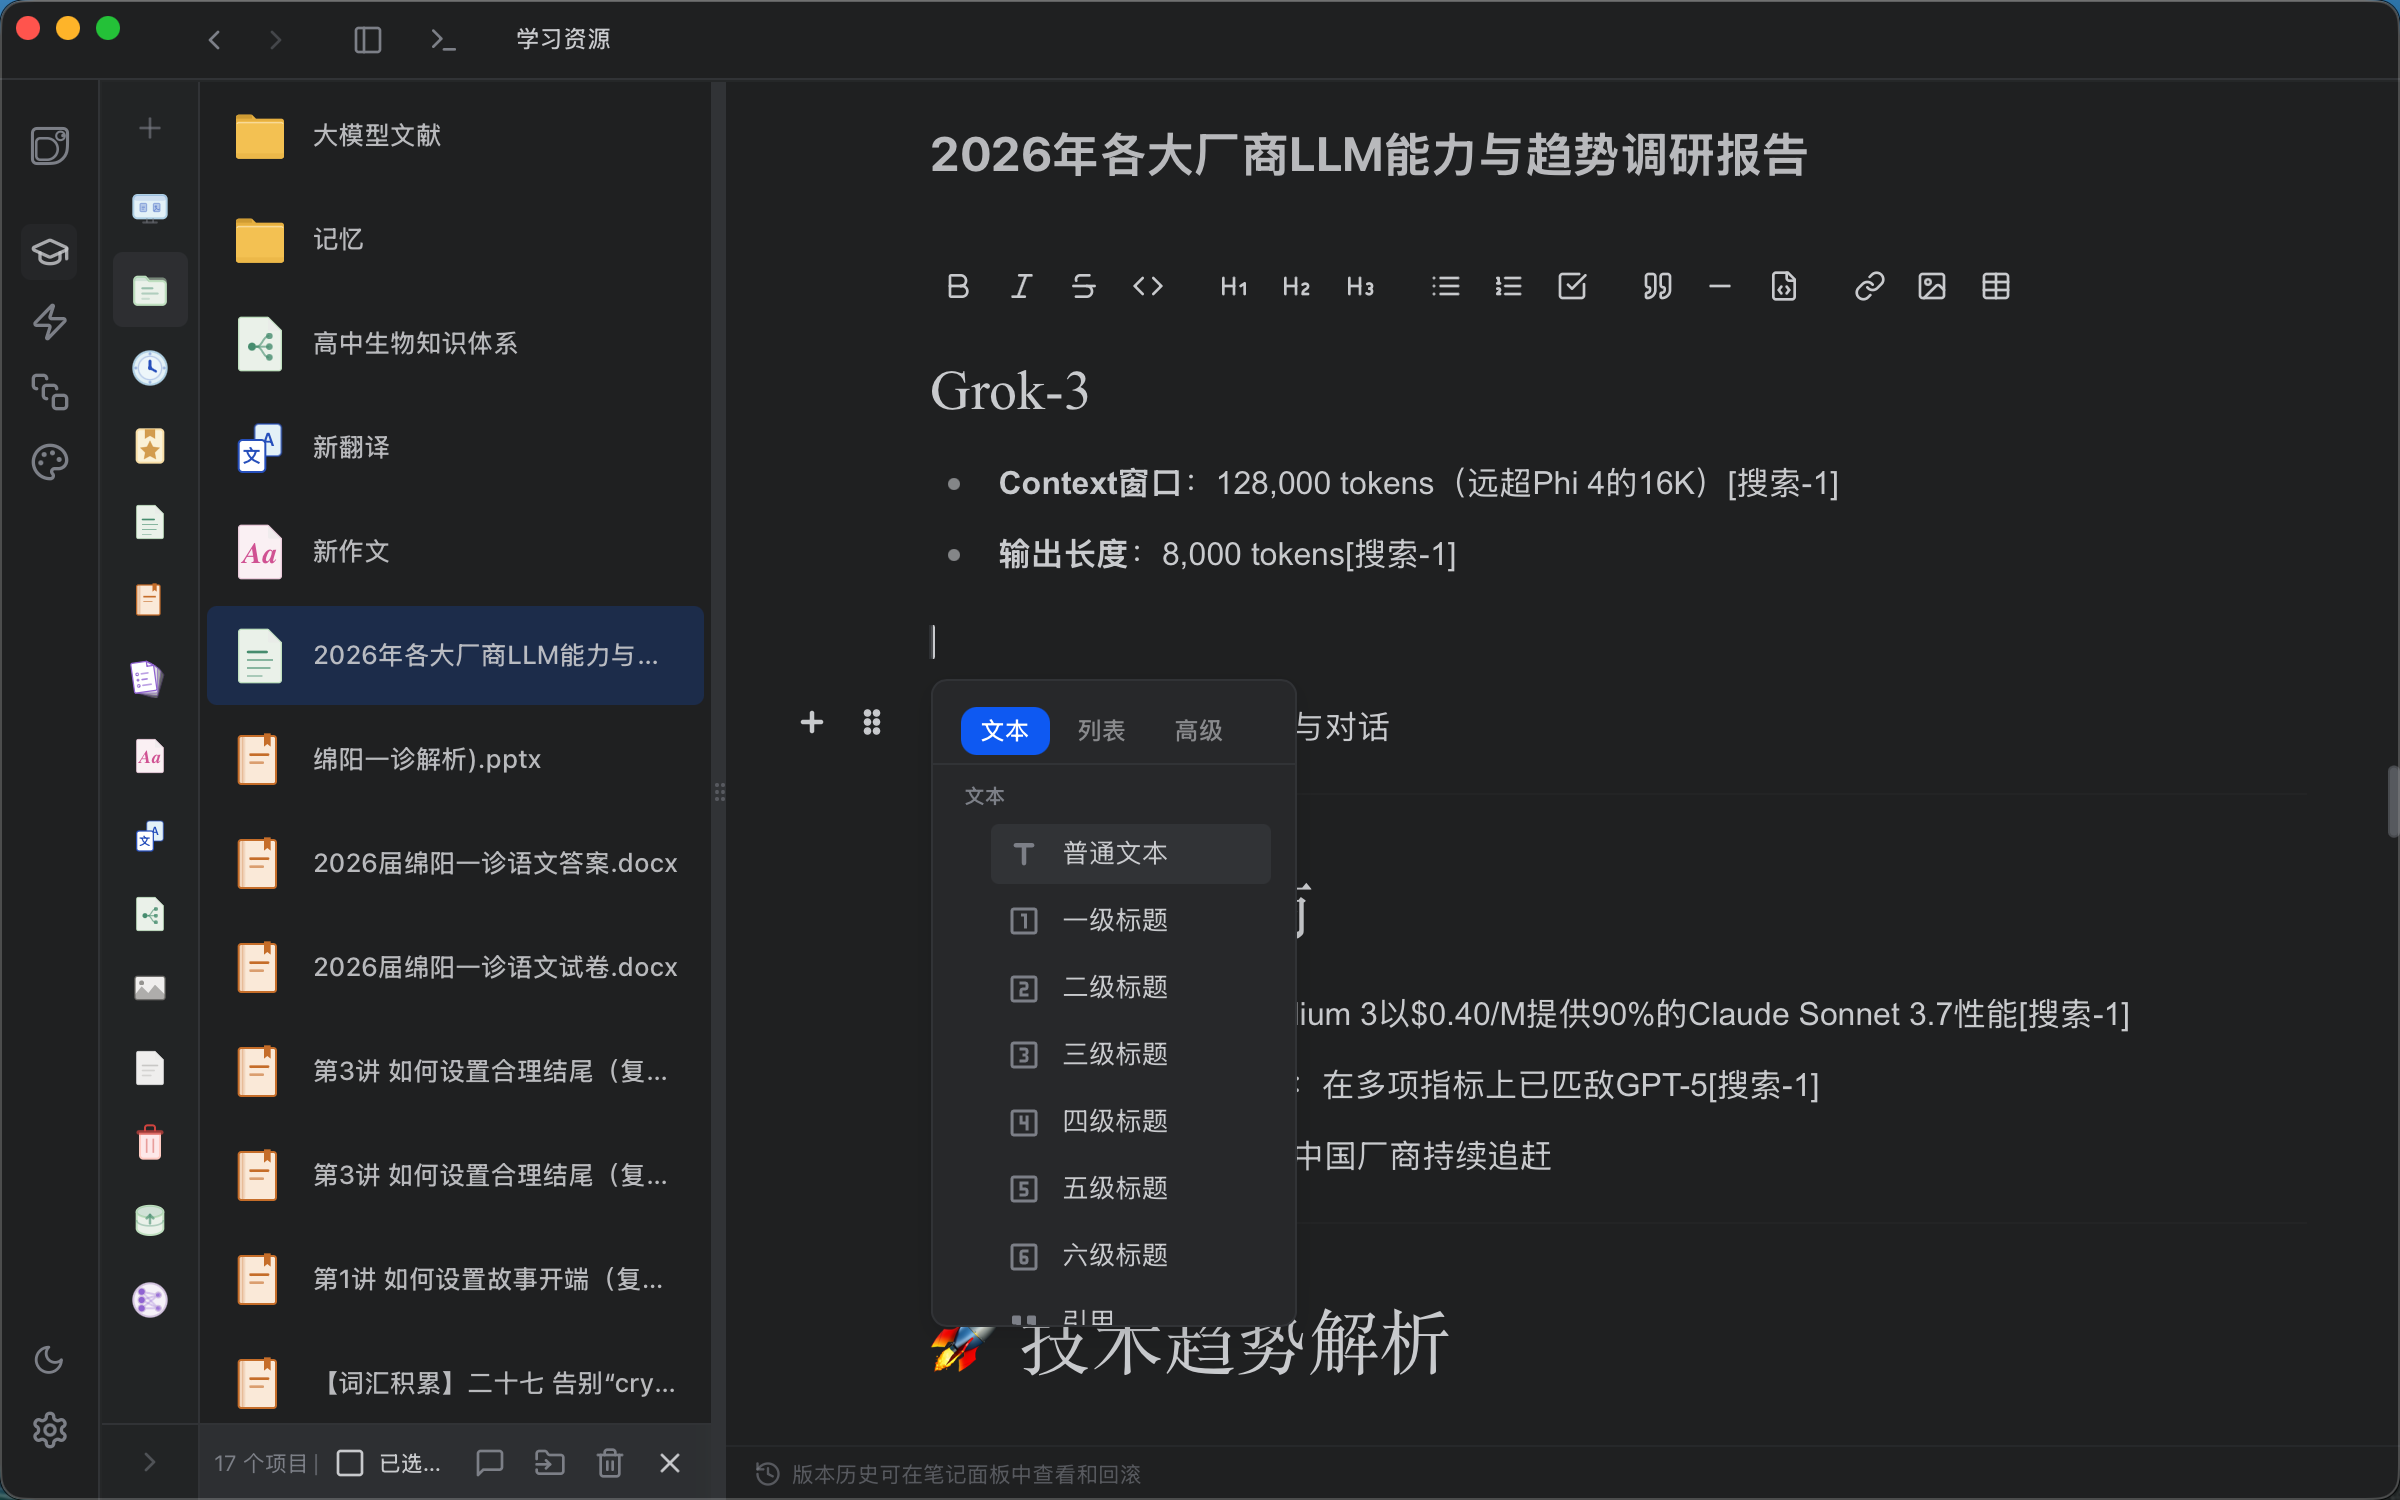Choose 二级标题 block type

pyautogui.click(x=1130, y=988)
